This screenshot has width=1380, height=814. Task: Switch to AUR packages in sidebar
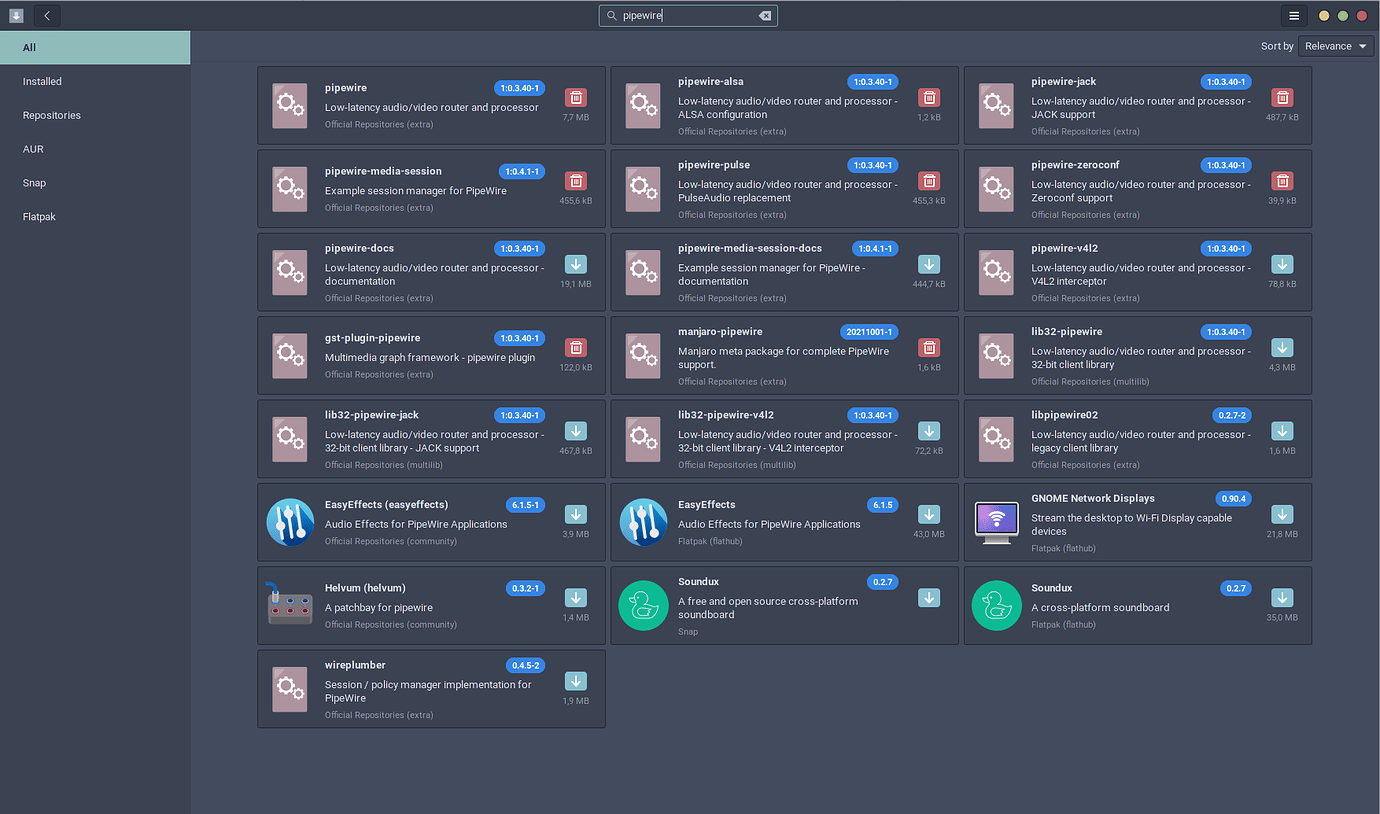pos(95,149)
